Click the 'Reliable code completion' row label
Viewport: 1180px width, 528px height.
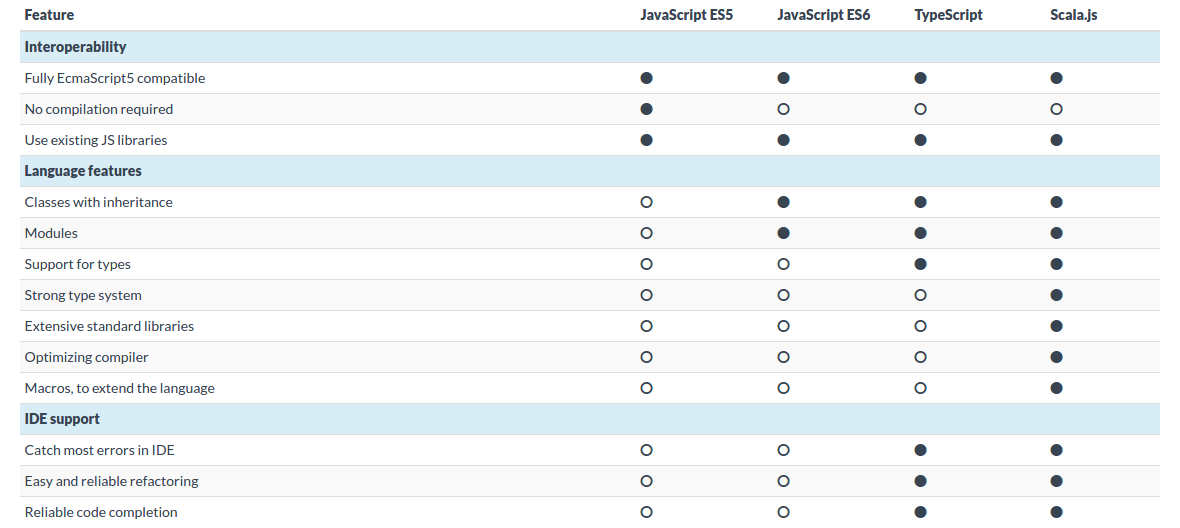click(x=101, y=512)
